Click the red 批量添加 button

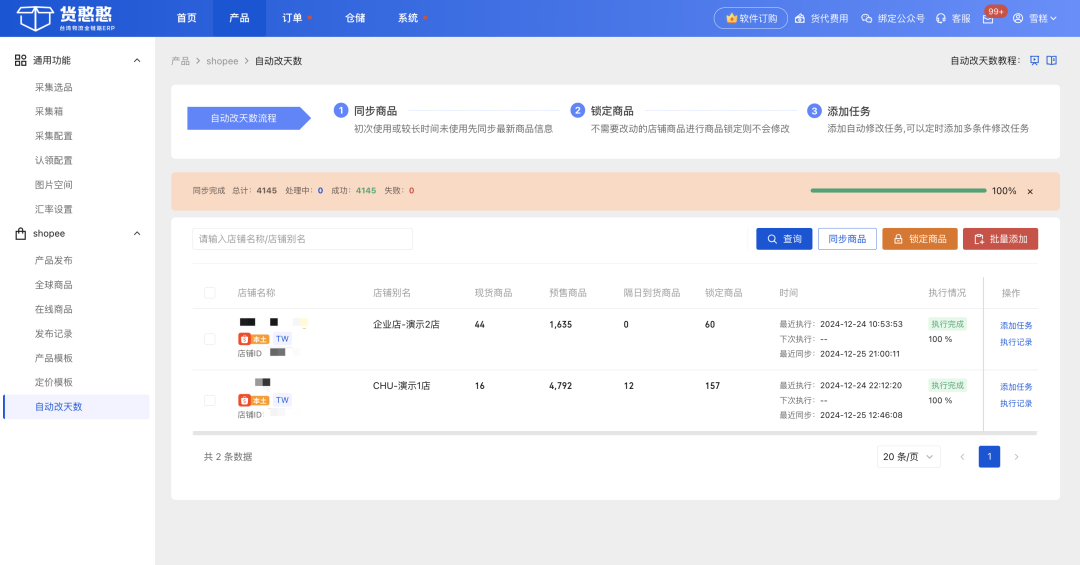[x=1000, y=239]
